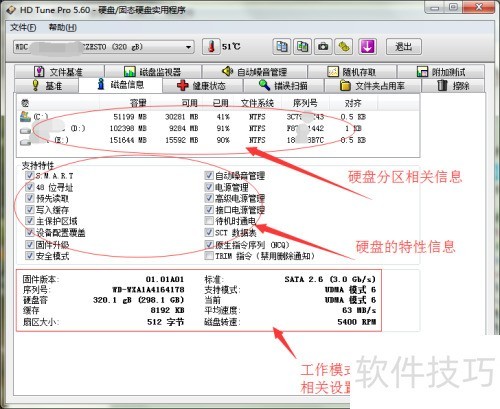Select the C: system drive icon
500x409 pixels.
pos(25,116)
